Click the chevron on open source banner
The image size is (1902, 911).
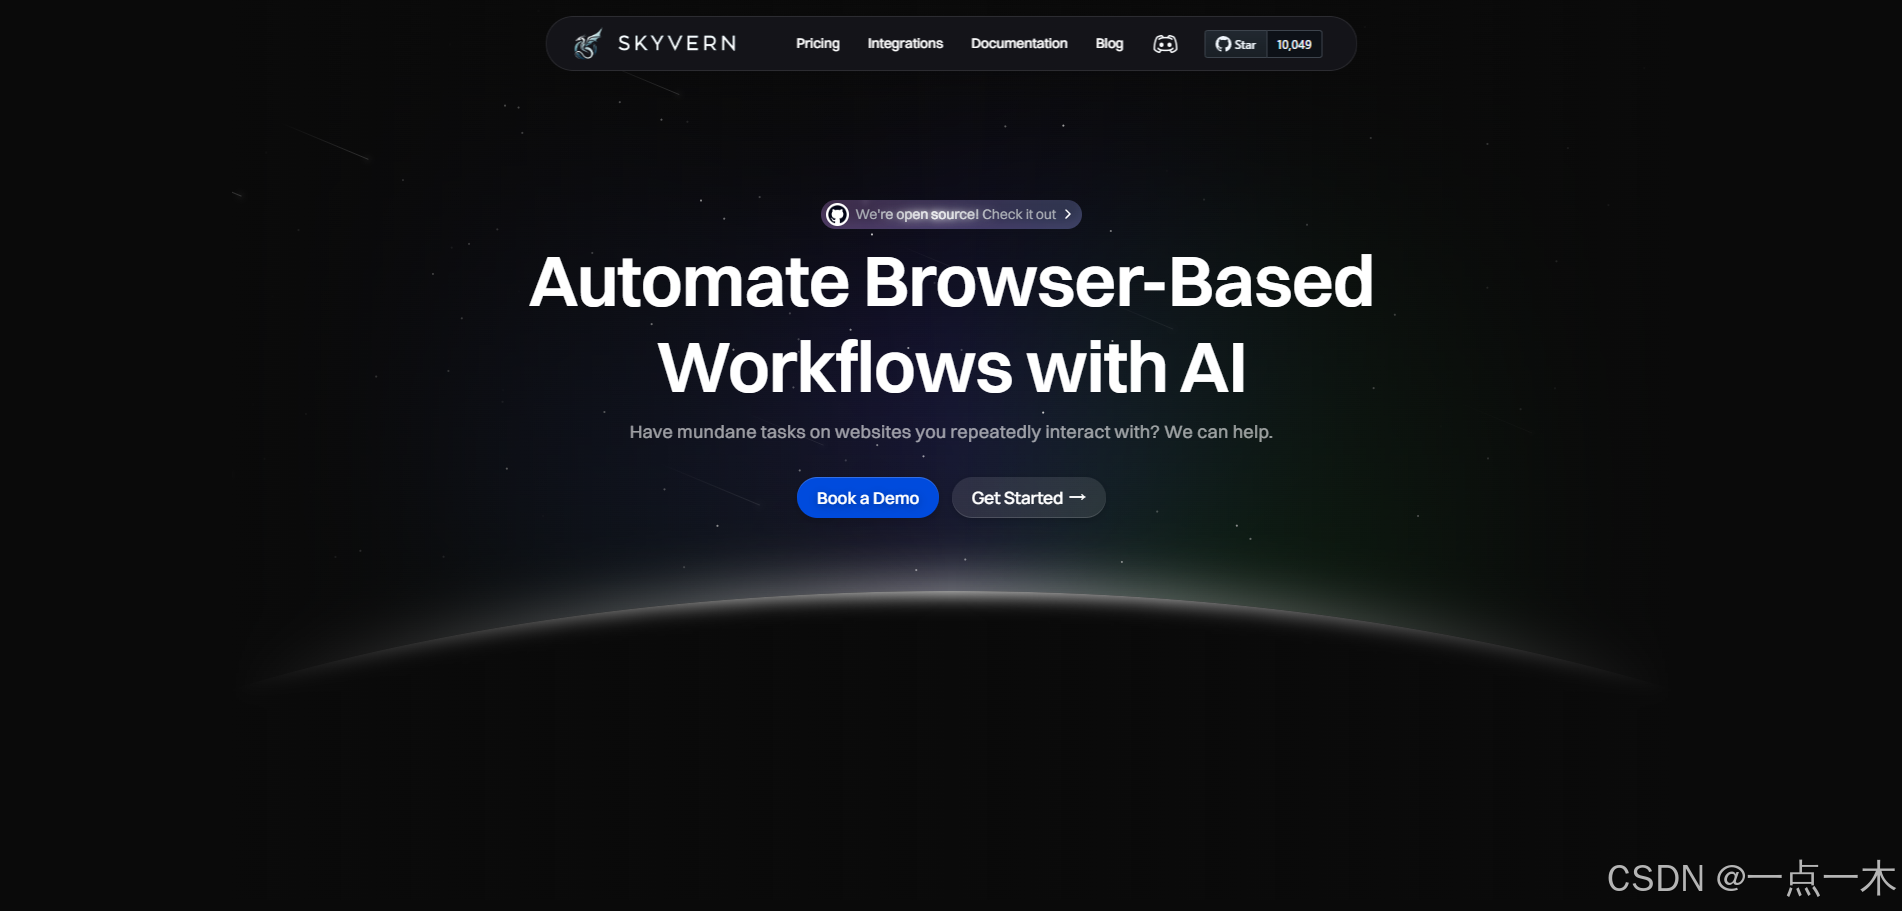pyautogui.click(x=1068, y=214)
